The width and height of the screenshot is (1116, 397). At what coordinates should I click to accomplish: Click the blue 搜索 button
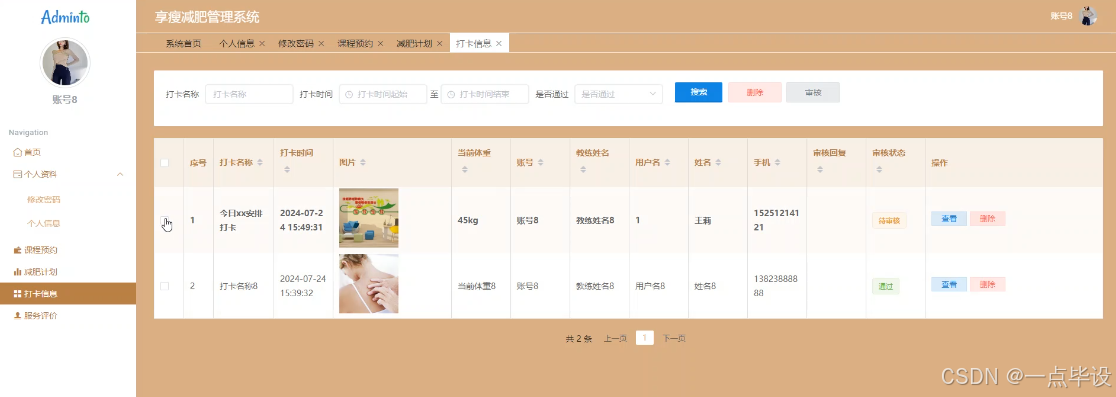tap(698, 92)
